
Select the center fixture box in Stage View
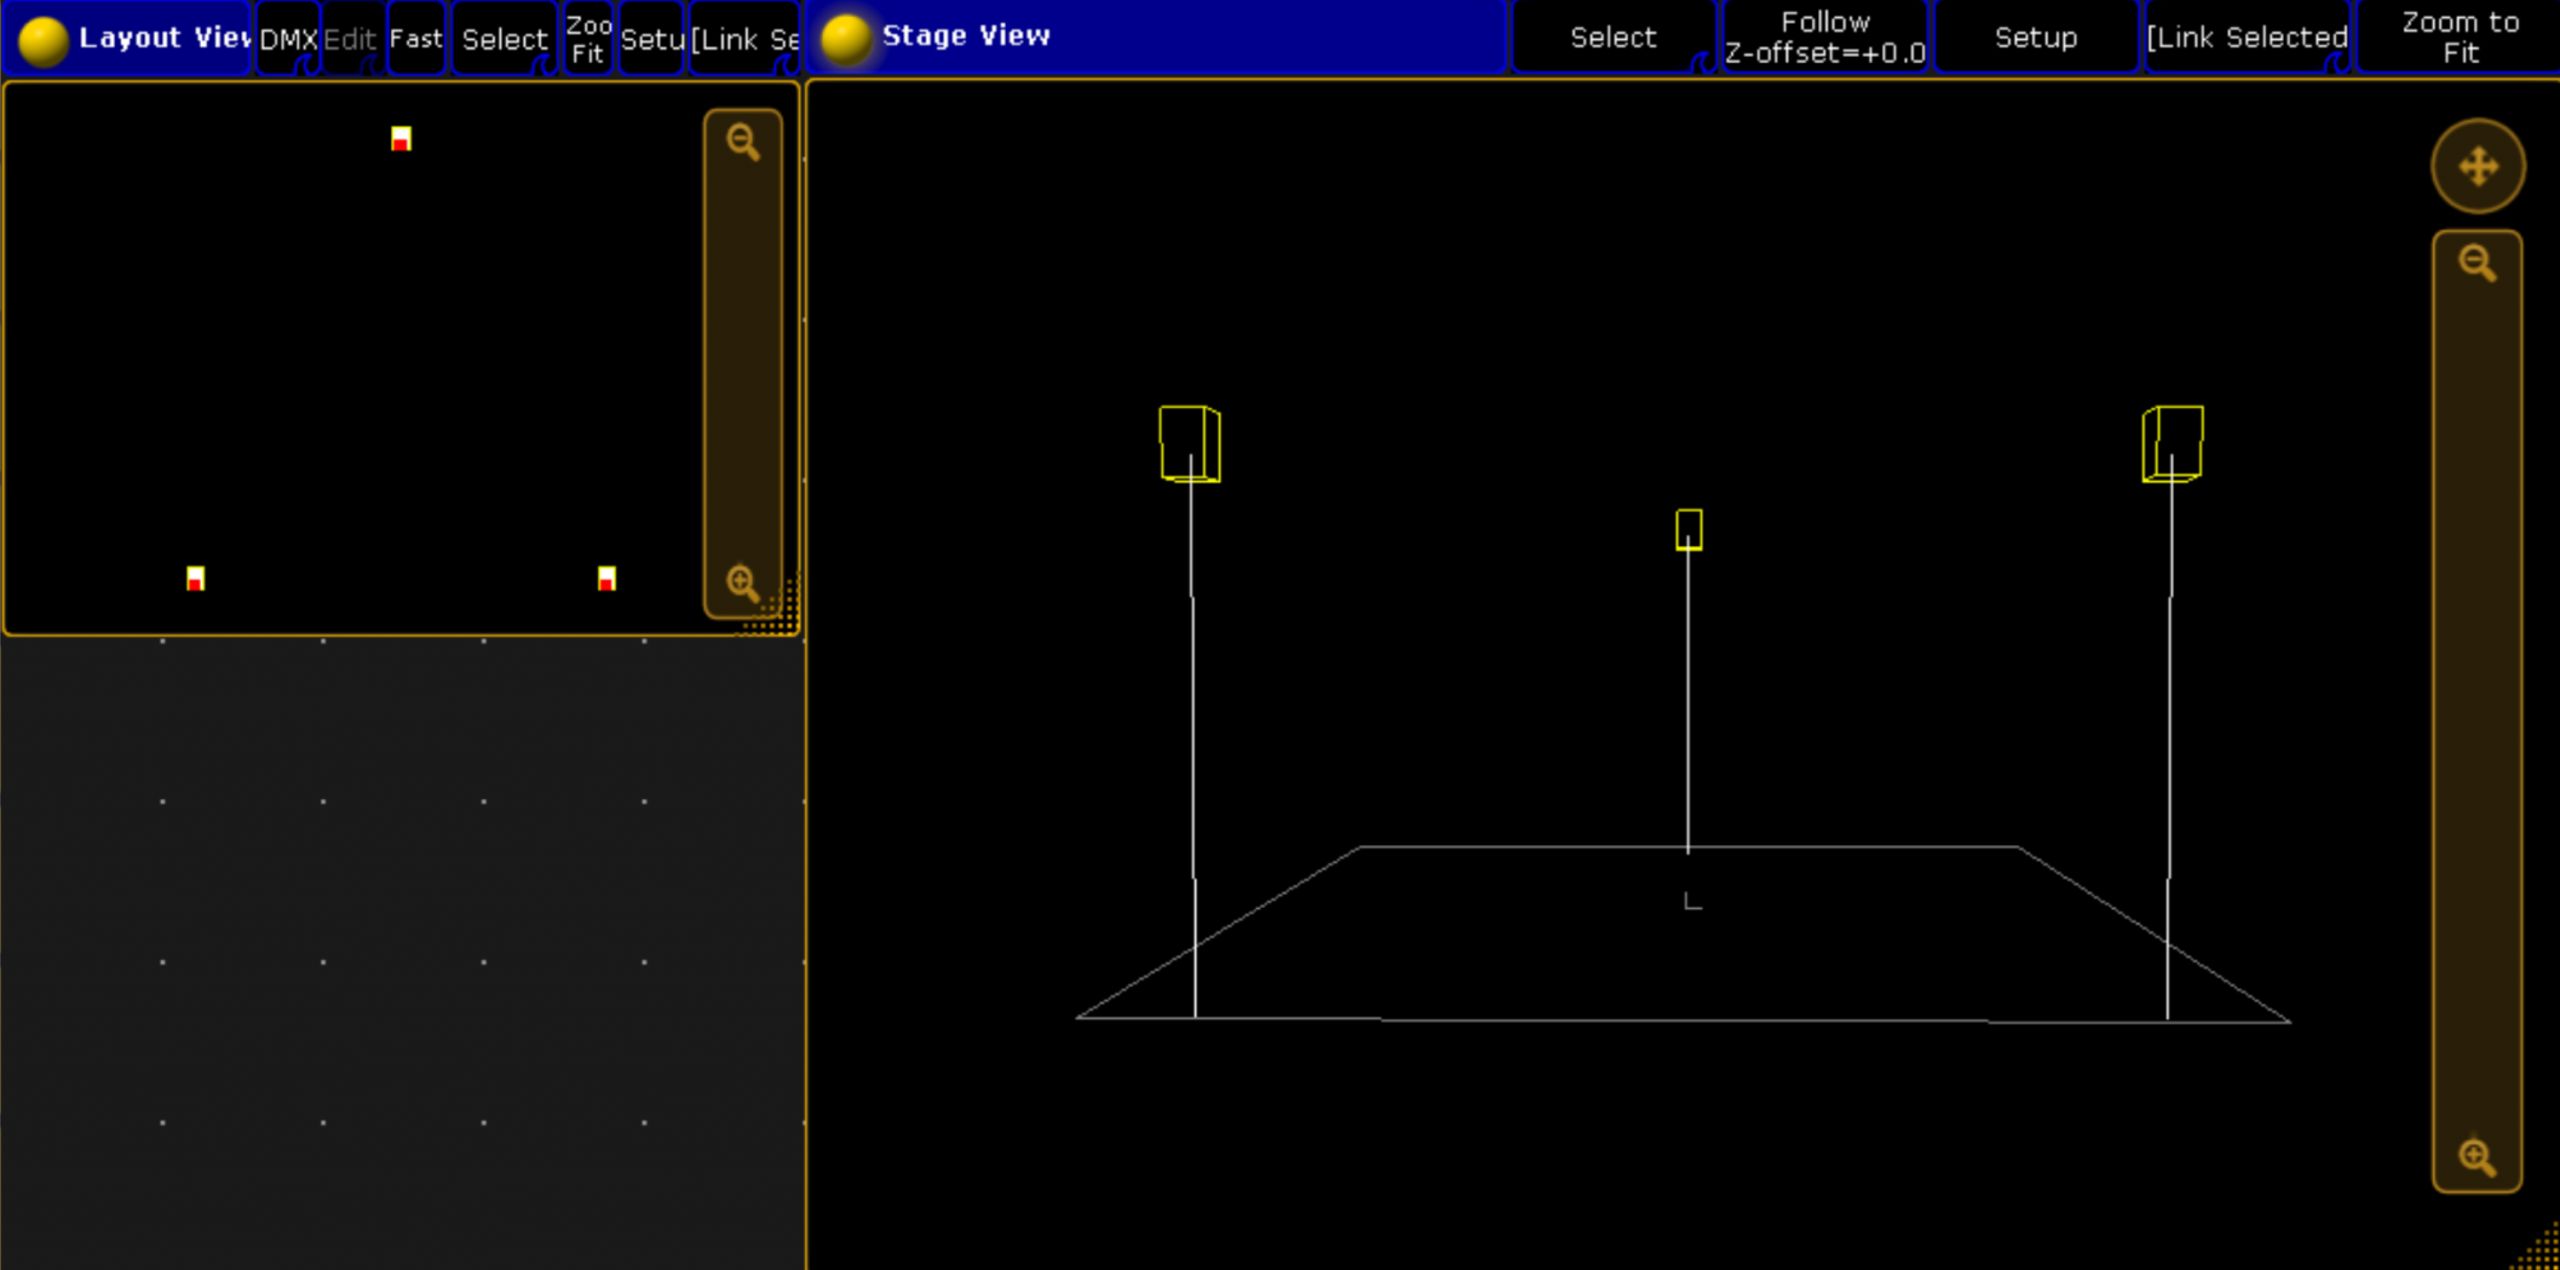point(1689,530)
